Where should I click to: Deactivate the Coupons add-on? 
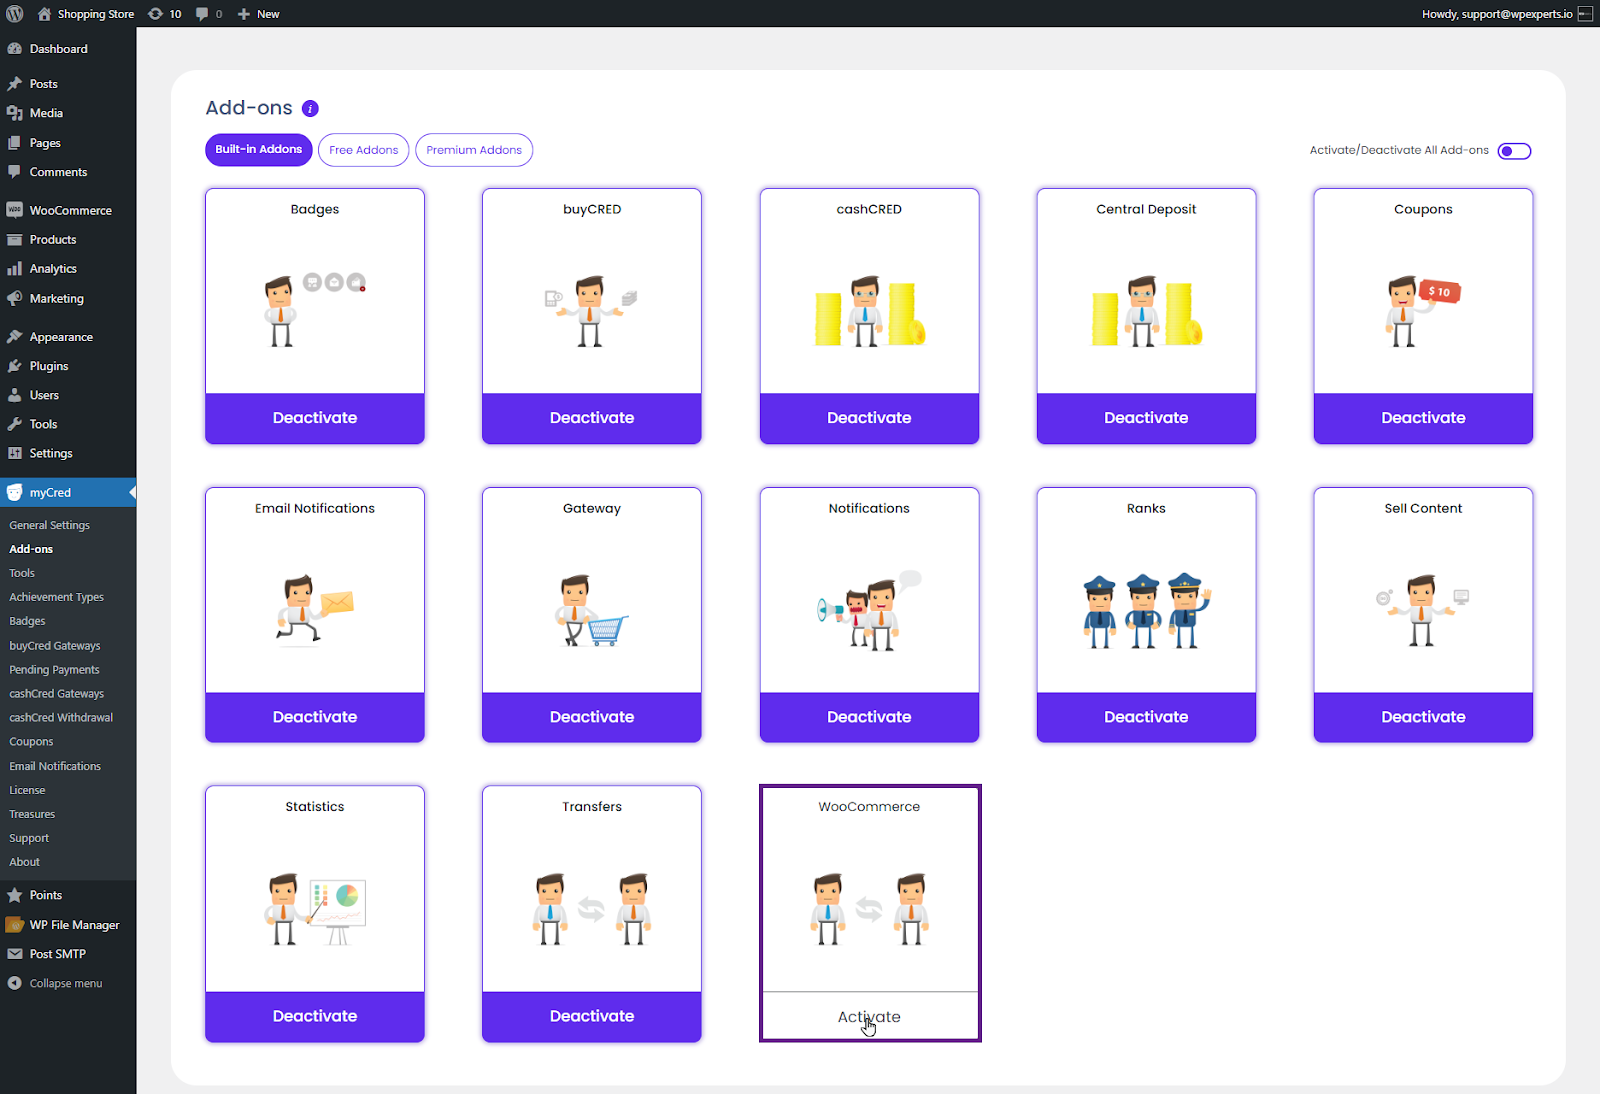[x=1423, y=418]
